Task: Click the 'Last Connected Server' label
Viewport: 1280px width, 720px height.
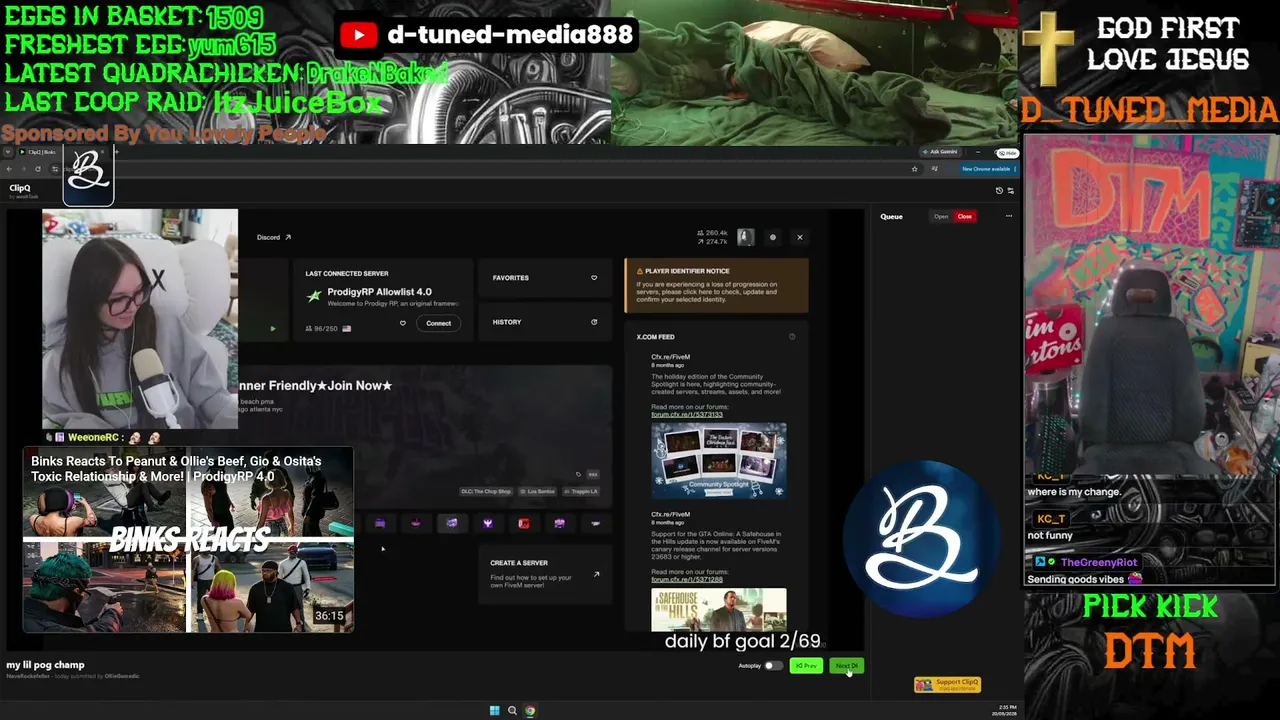Action: (347, 274)
